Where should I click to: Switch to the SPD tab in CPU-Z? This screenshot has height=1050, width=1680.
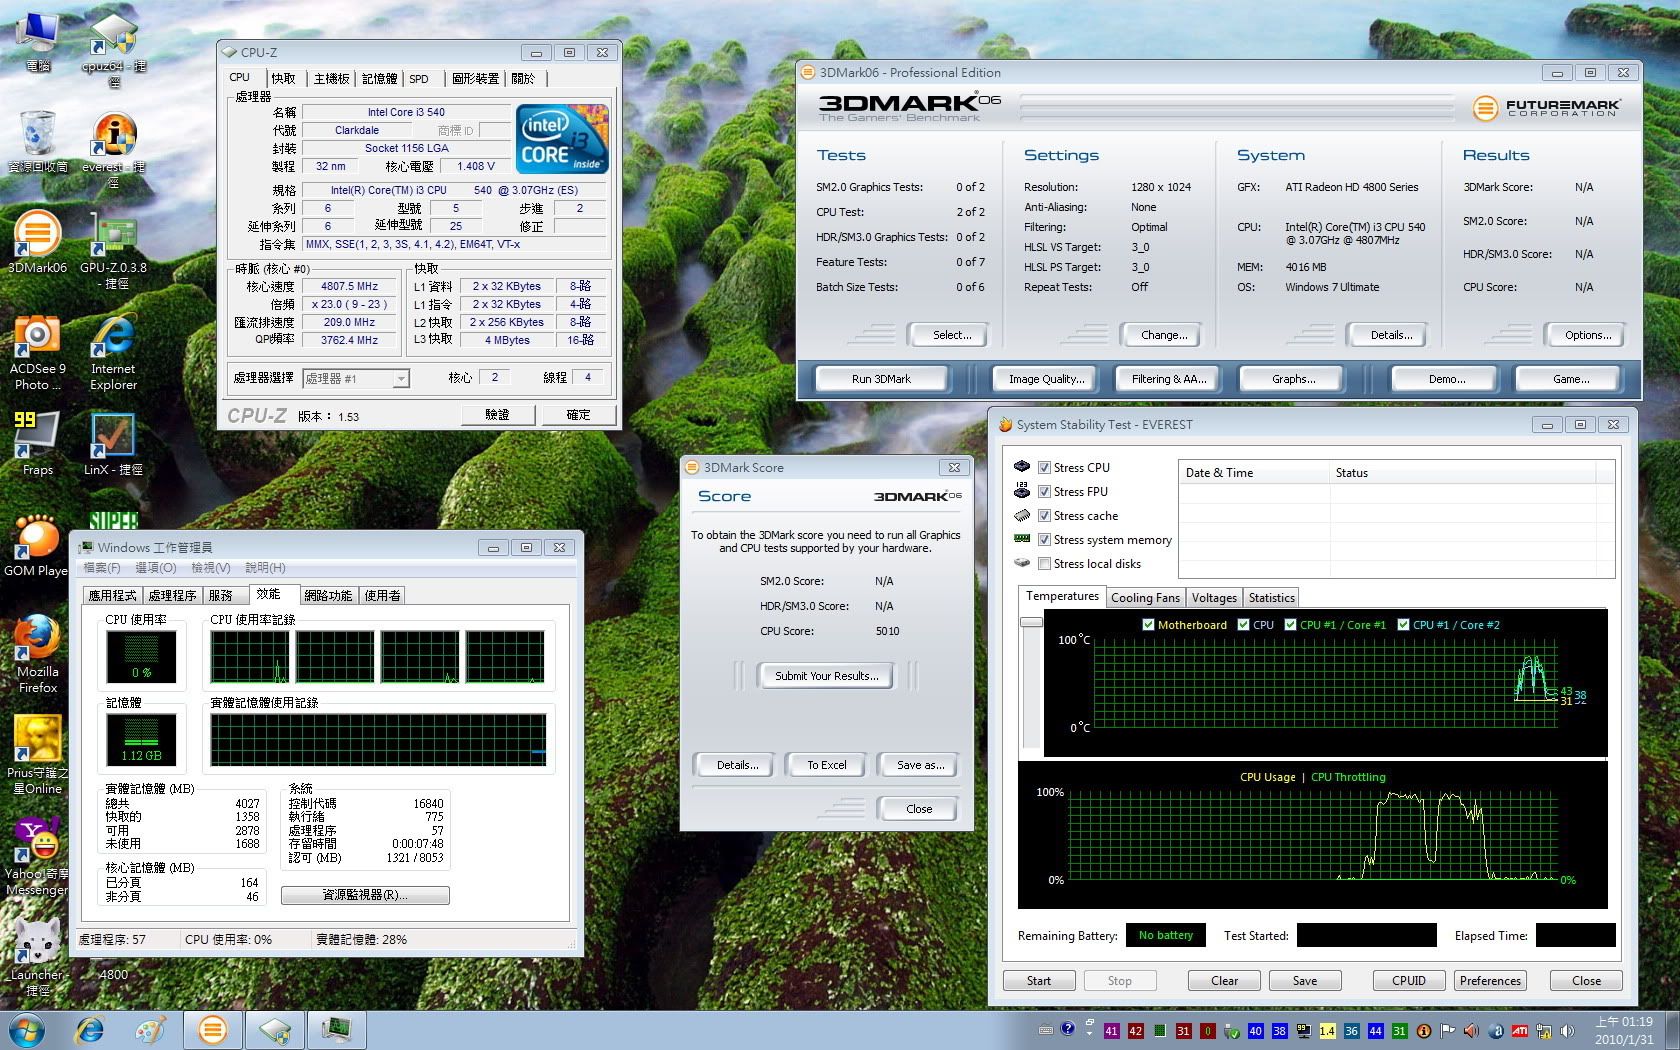419,78
